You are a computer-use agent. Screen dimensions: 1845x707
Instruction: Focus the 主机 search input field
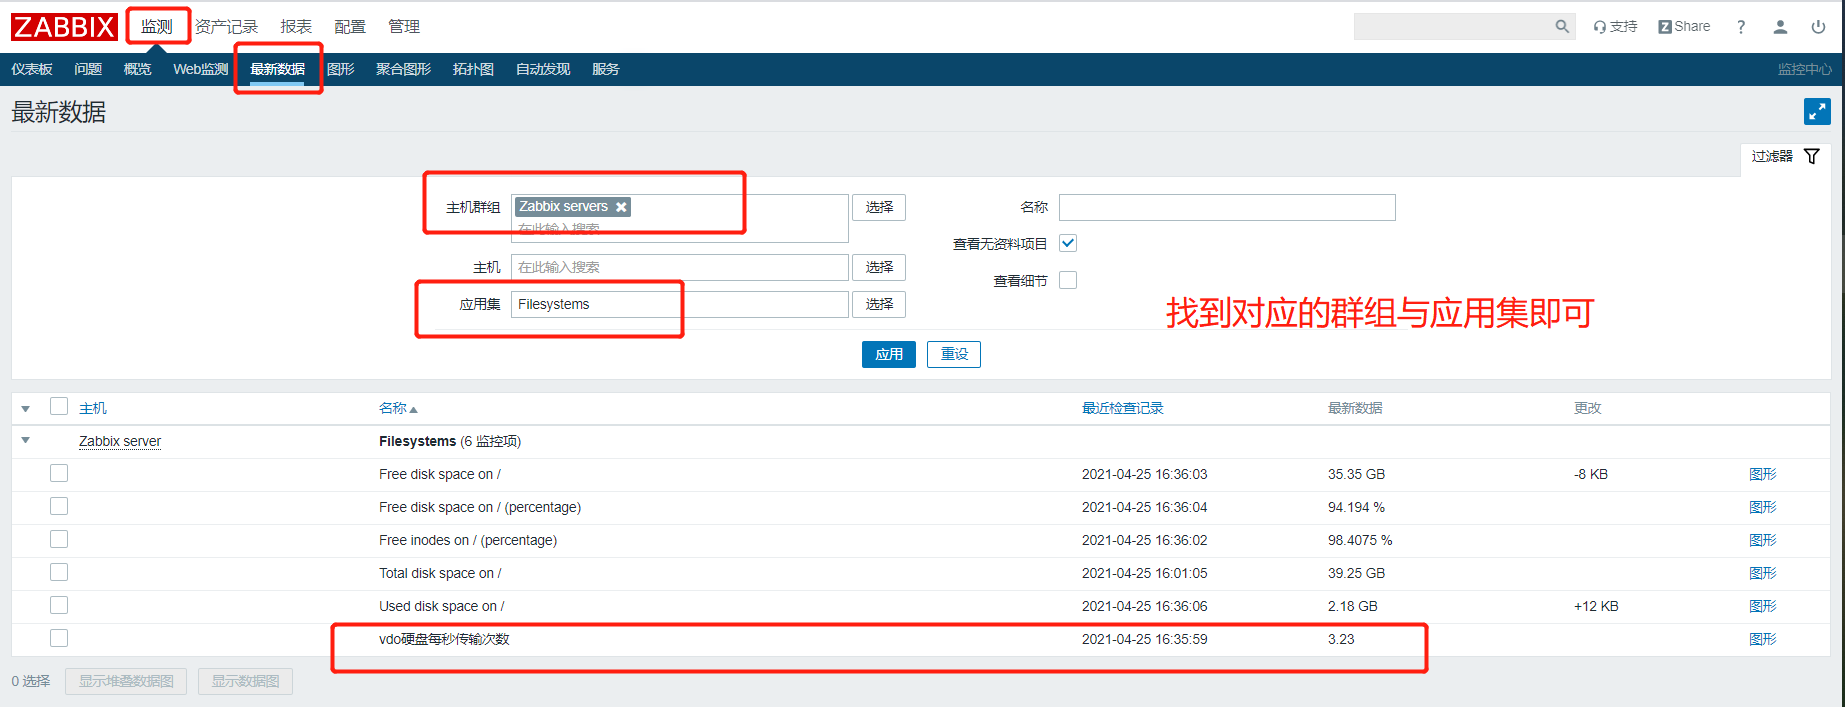[x=680, y=267]
